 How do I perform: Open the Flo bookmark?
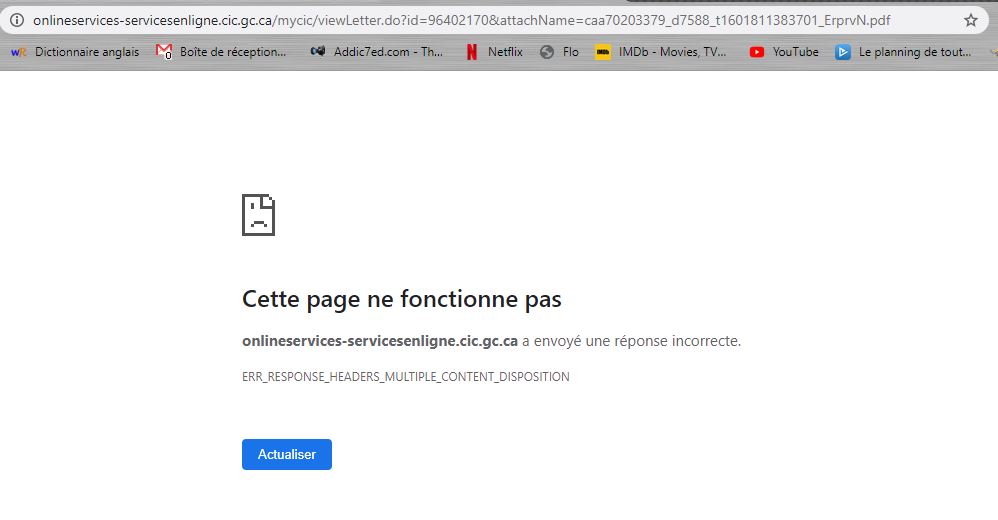[x=570, y=52]
